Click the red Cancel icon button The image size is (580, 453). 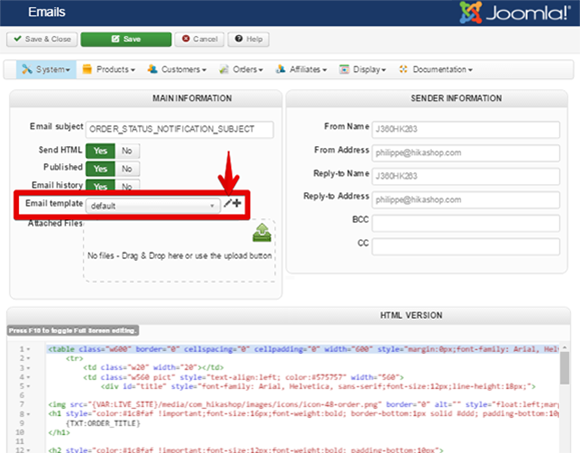199,39
